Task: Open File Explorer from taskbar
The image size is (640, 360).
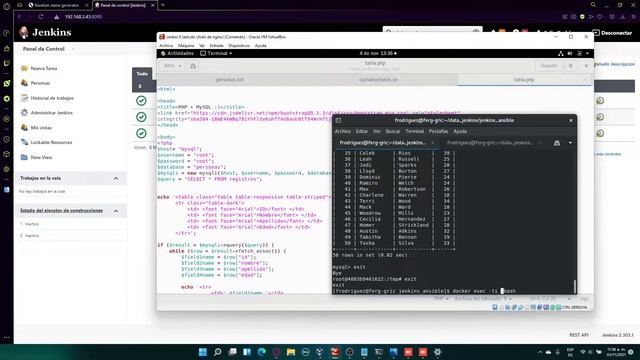Action: pos(291,352)
